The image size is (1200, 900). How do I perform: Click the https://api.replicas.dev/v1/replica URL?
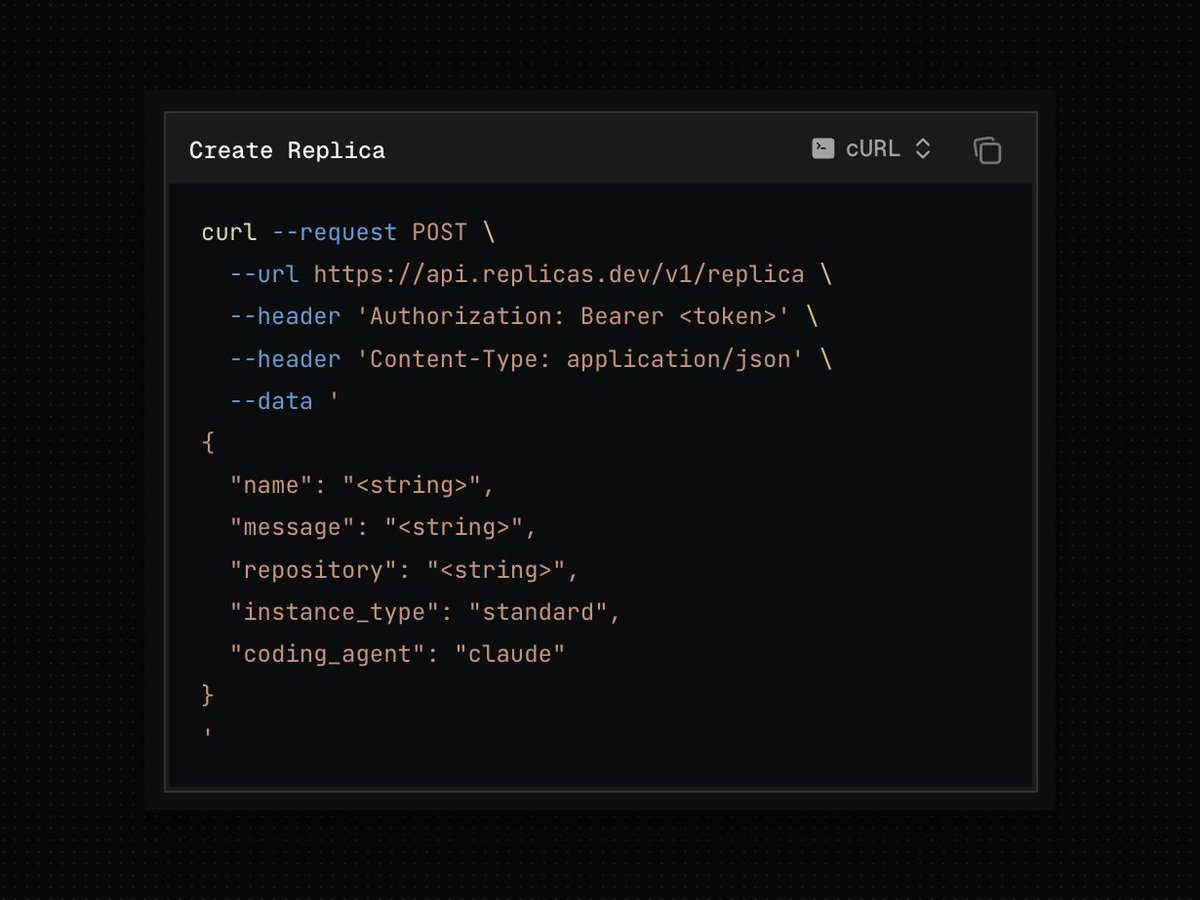pyautogui.click(x=559, y=274)
